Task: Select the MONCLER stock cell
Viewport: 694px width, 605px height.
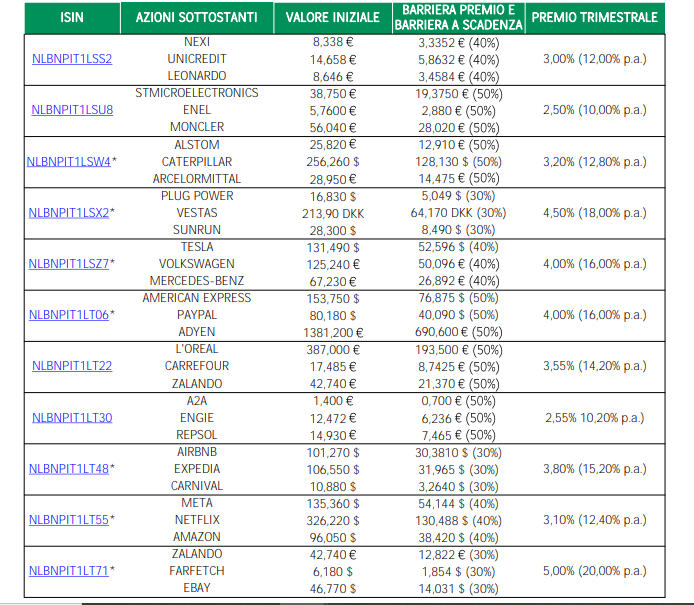Action: click(x=197, y=127)
